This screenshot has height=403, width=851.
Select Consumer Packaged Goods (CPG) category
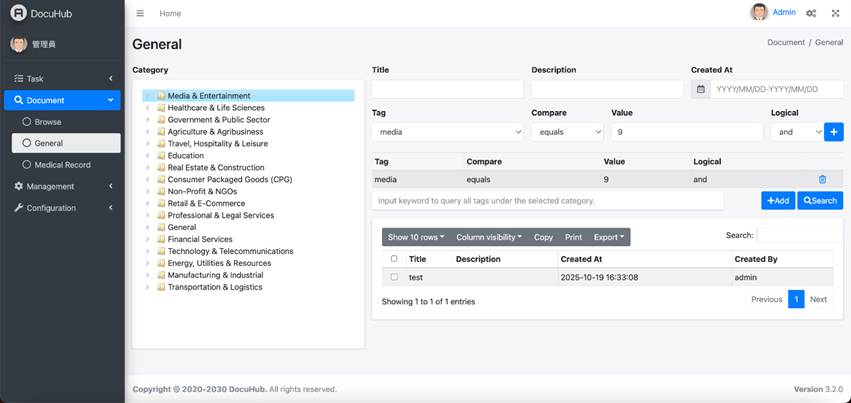coord(230,179)
